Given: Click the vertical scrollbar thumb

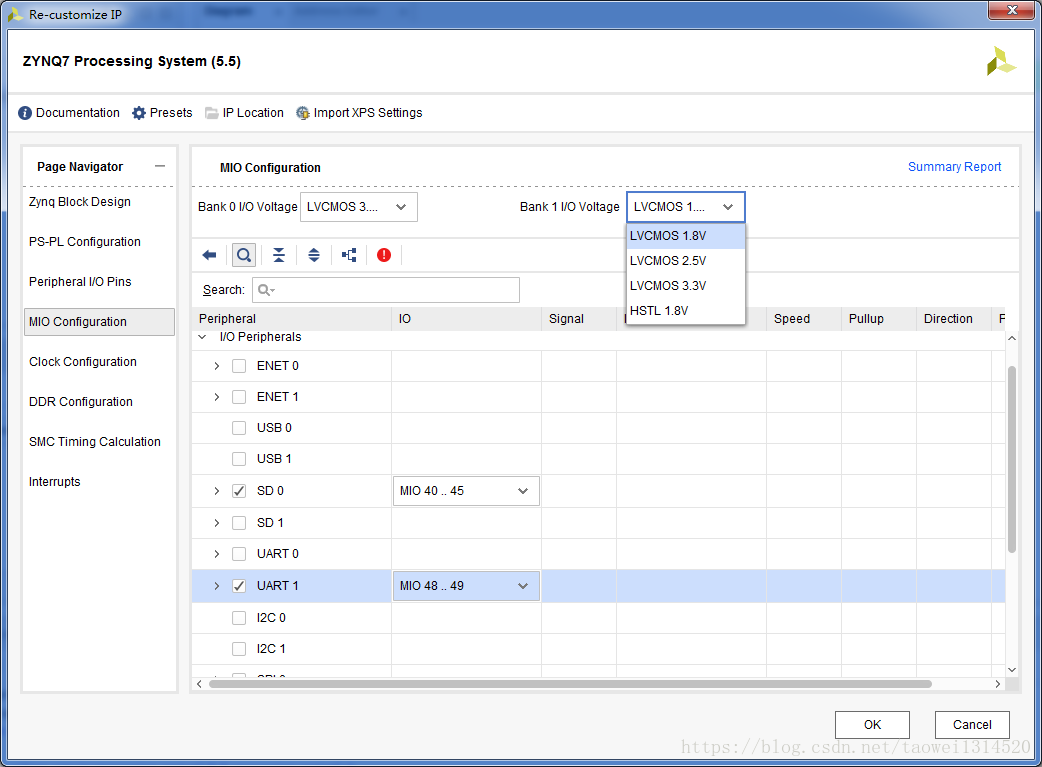Looking at the screenshot, I should (1012, 459).
